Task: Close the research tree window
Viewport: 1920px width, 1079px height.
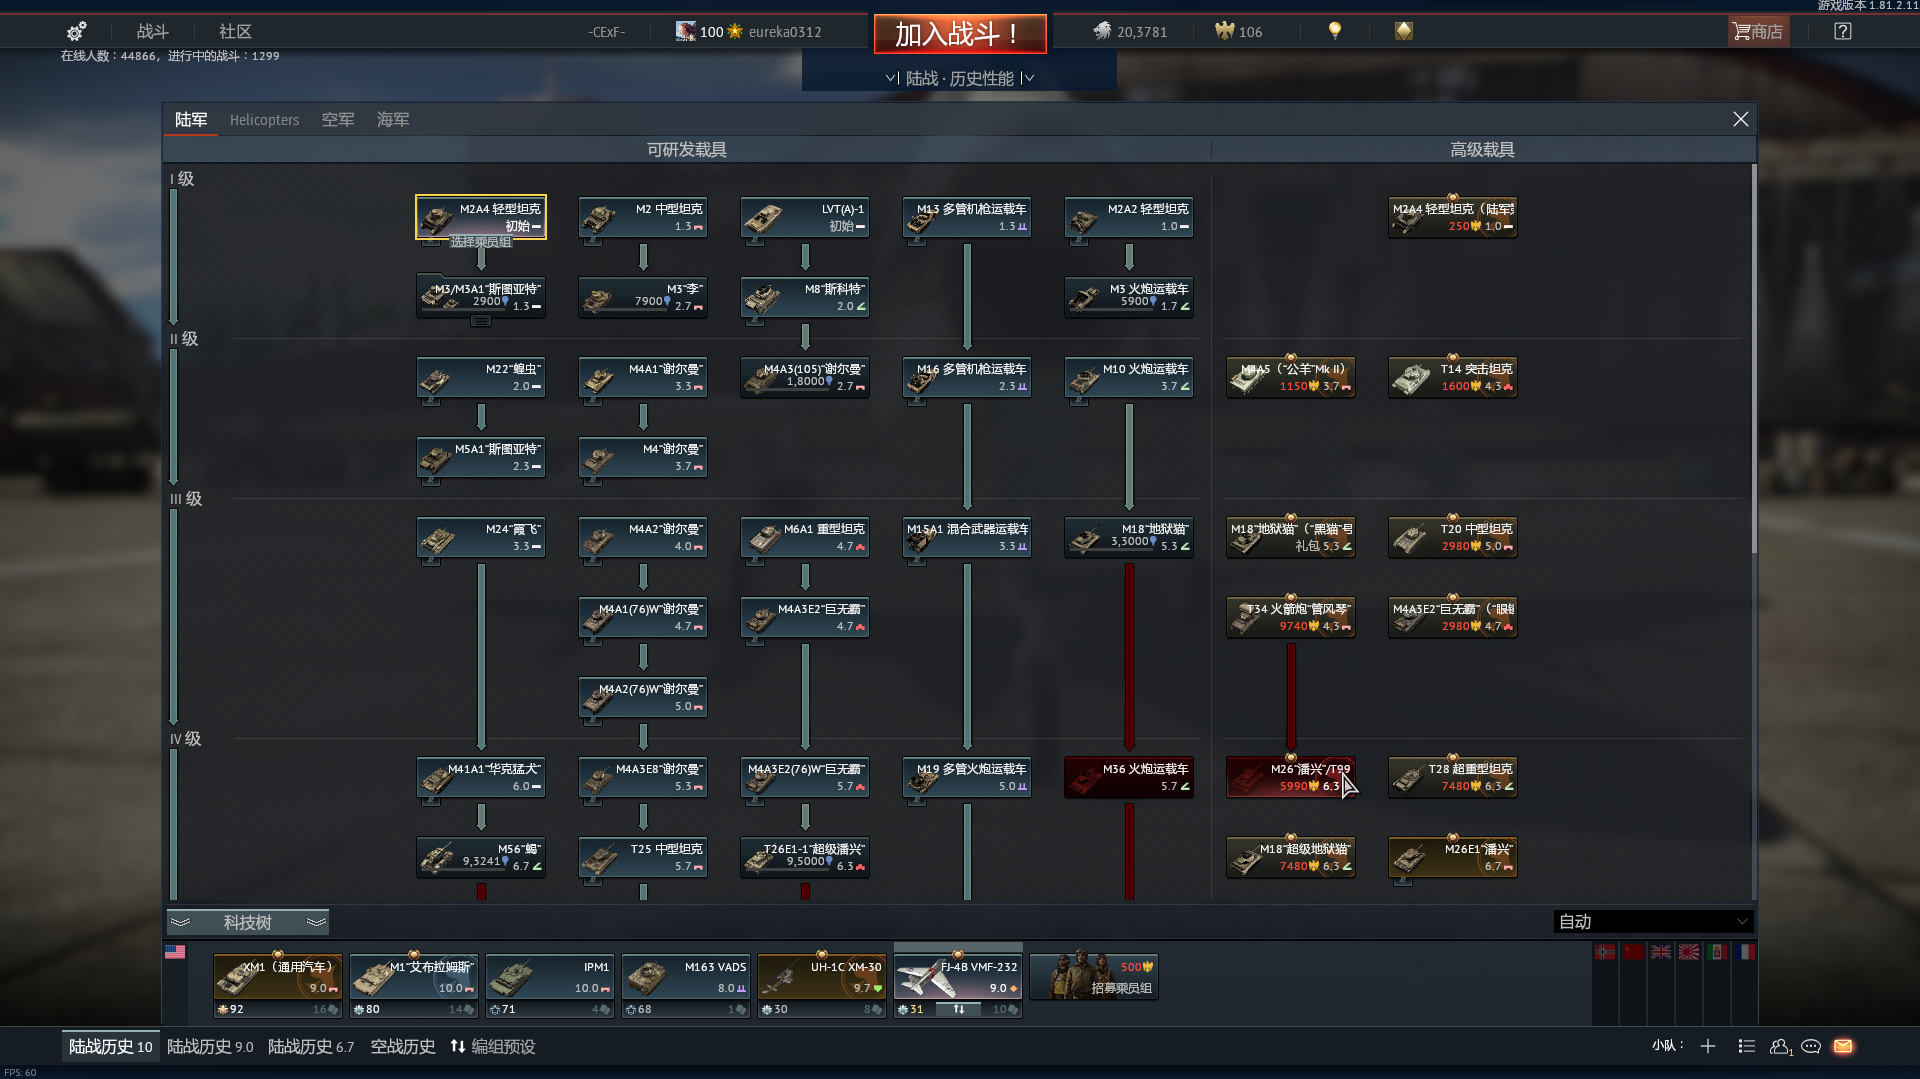Action: pos(1740,119)
